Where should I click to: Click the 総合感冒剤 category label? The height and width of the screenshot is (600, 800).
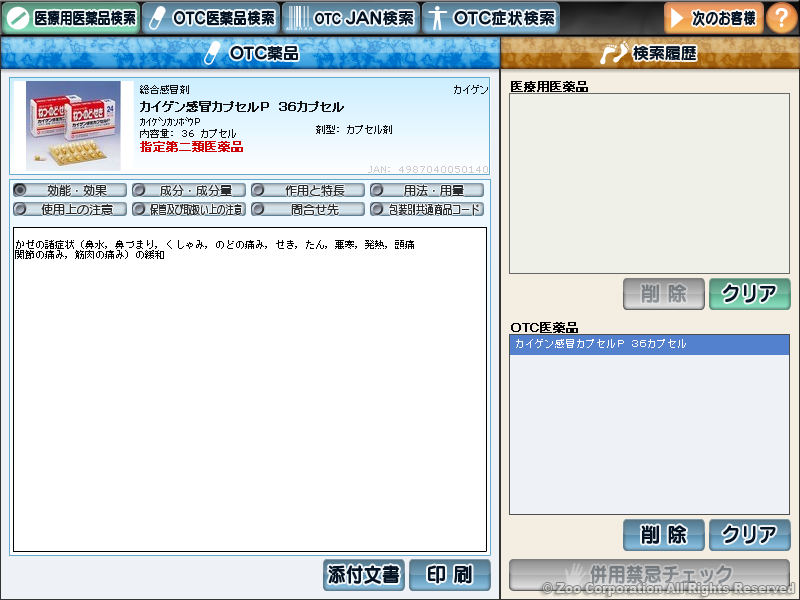(164, 90)
